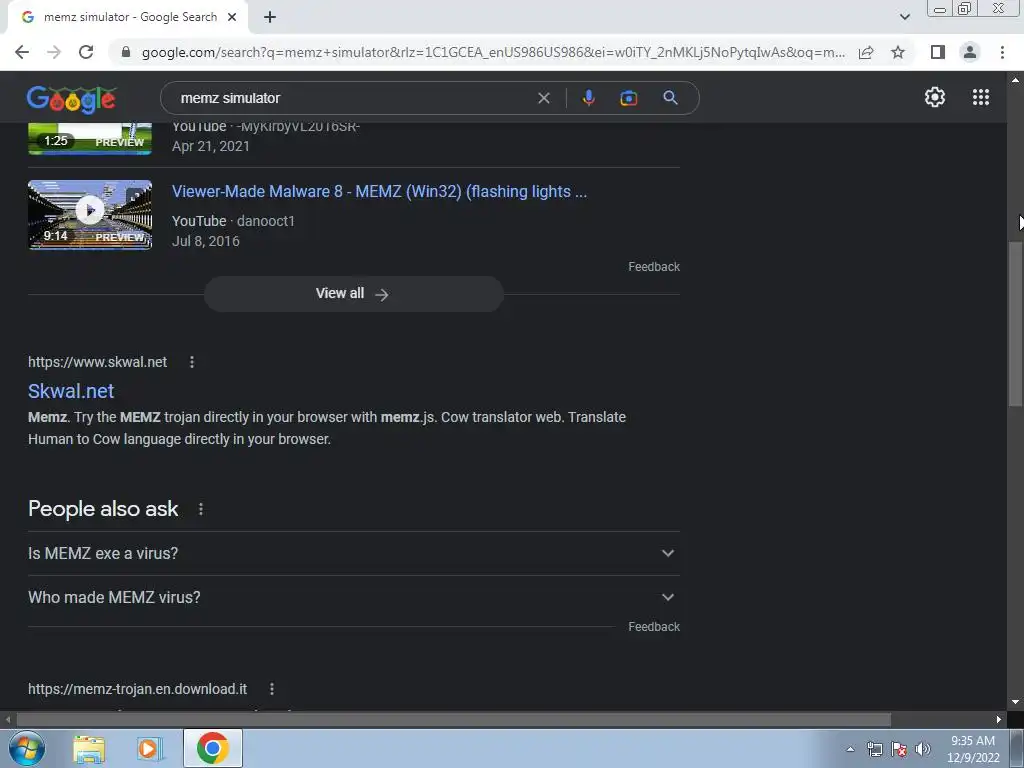1024x768 pixels.
Task: Click the browser forward arrow
Action: pyautogui.click(x=54, y=52)
